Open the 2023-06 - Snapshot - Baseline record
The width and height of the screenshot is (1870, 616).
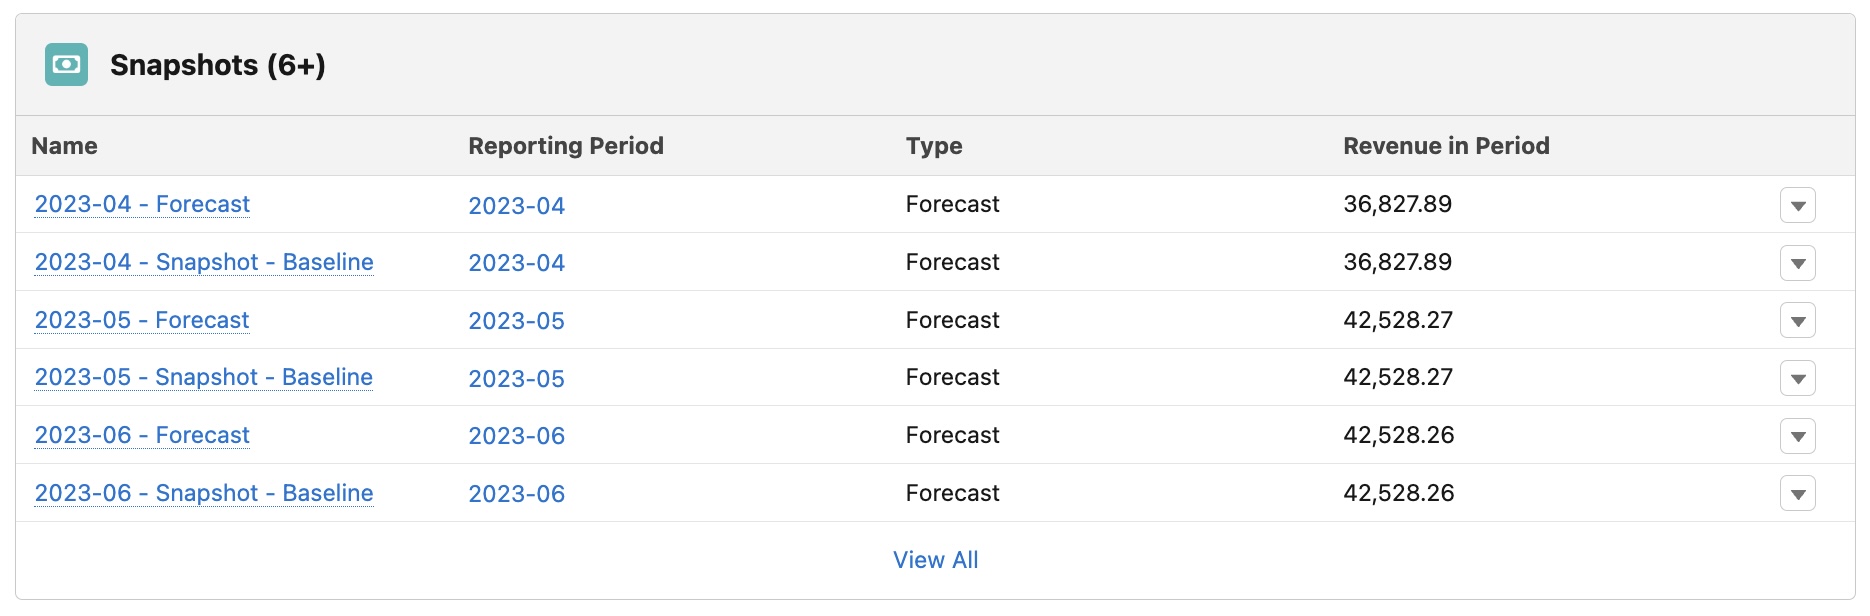(x=204, y=493)
